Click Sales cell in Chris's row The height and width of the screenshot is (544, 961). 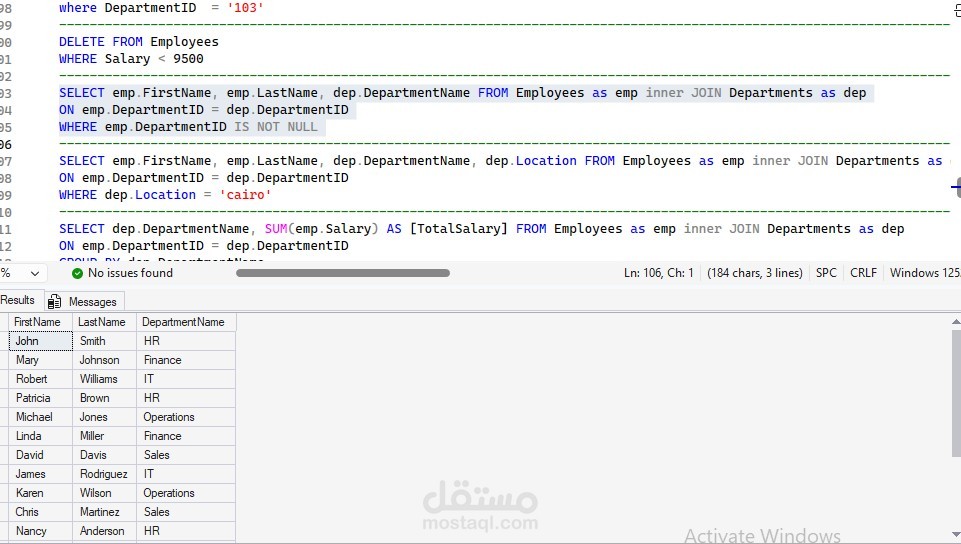tap(186, 512)
